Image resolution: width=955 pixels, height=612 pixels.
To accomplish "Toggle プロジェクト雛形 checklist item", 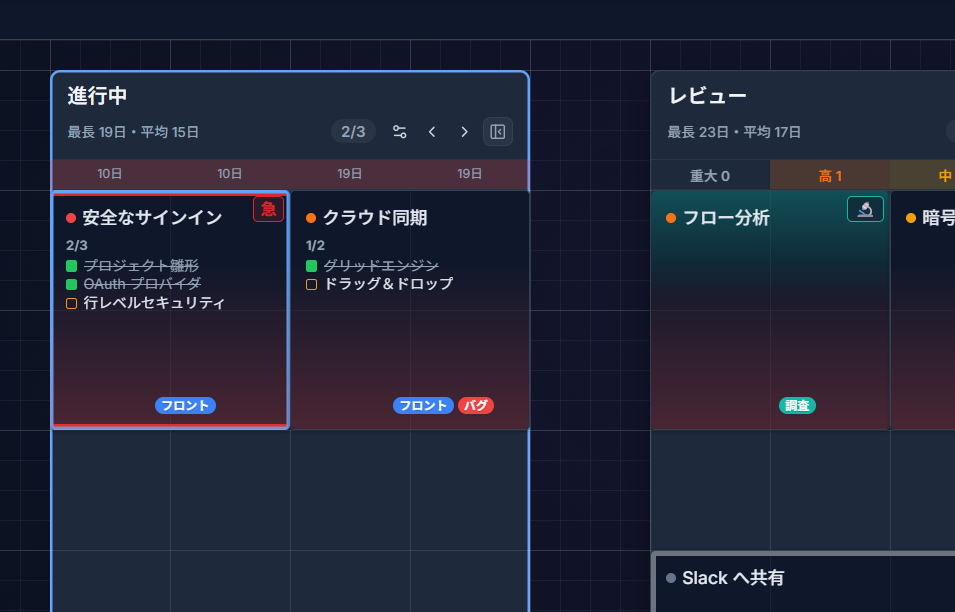I will (x=71, y=266).
